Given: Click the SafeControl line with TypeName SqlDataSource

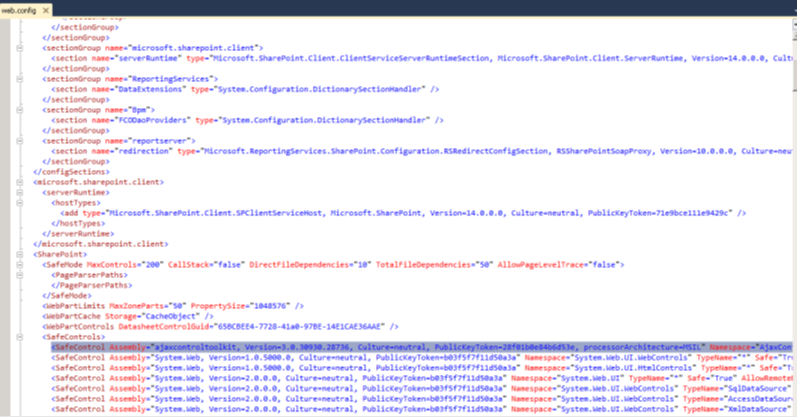Looking at the screenshot, I should pyautogui.click(x=421, y=388).
